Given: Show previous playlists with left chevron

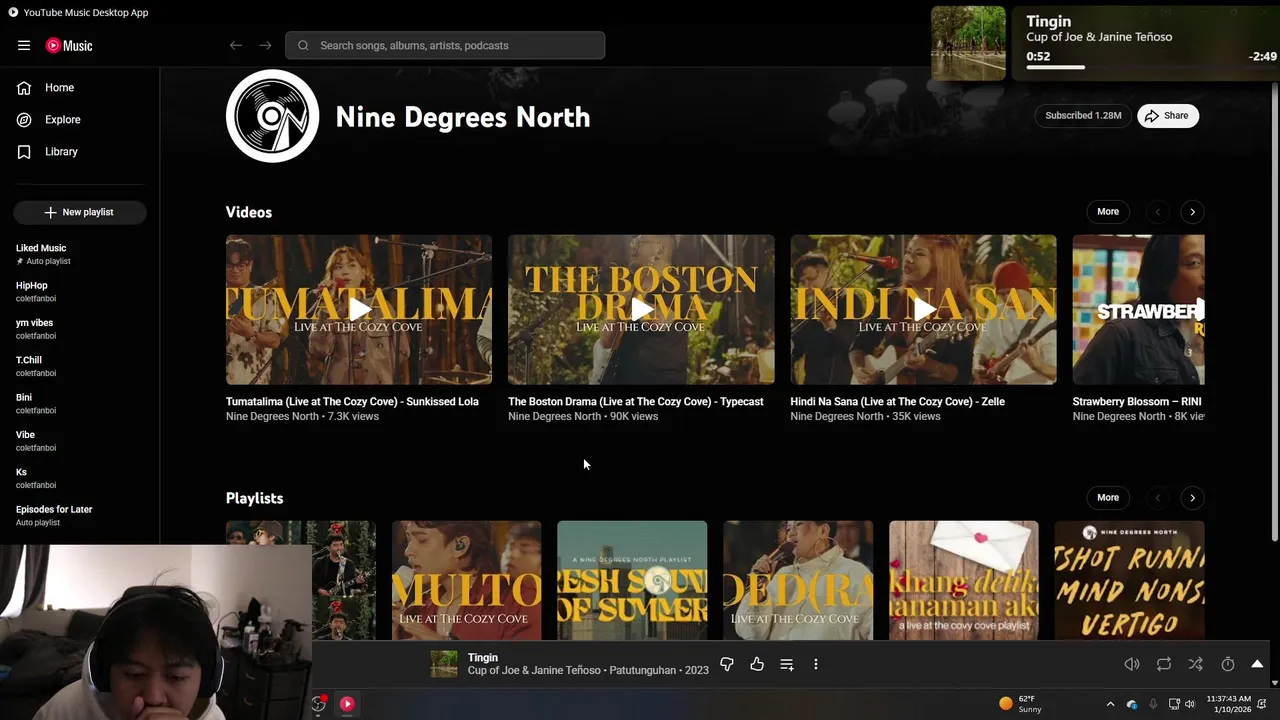Looking at the screenshot, I should (x=1158, y=498).
